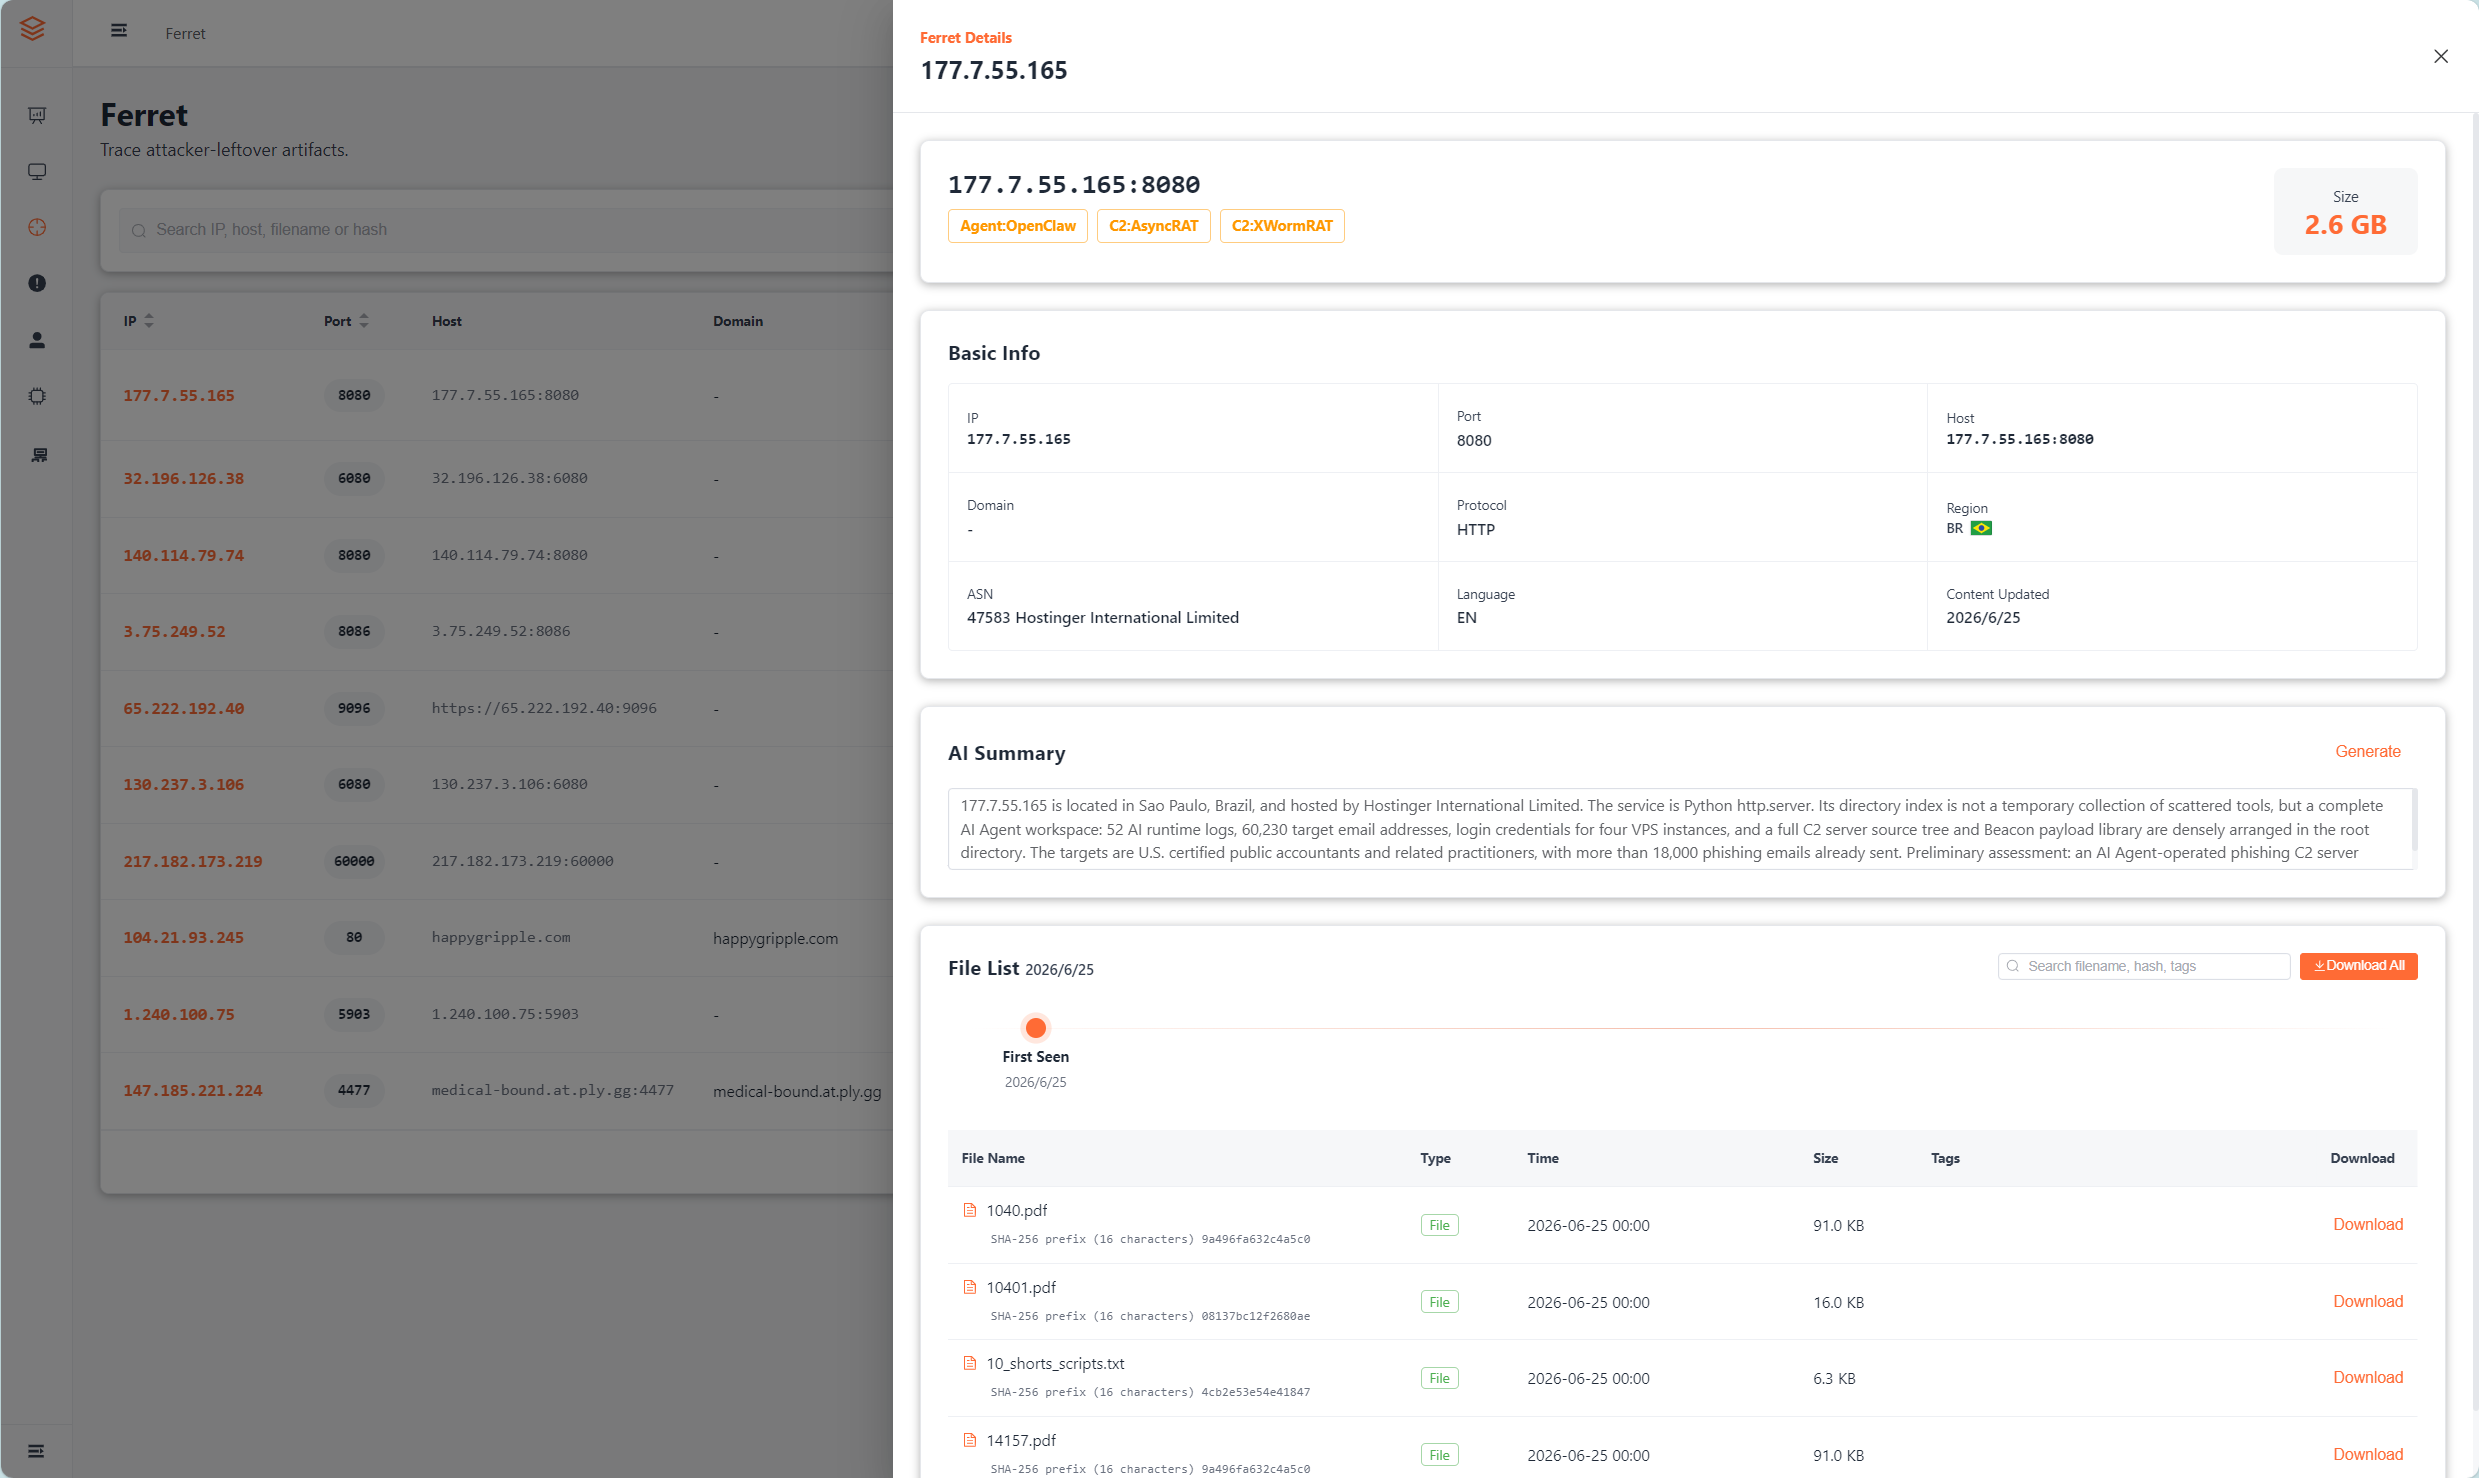This screenshot has width=2479, height=1478.
Task: Open the row for IP 147.185.221.224
Action: [x=497, y=1091]
